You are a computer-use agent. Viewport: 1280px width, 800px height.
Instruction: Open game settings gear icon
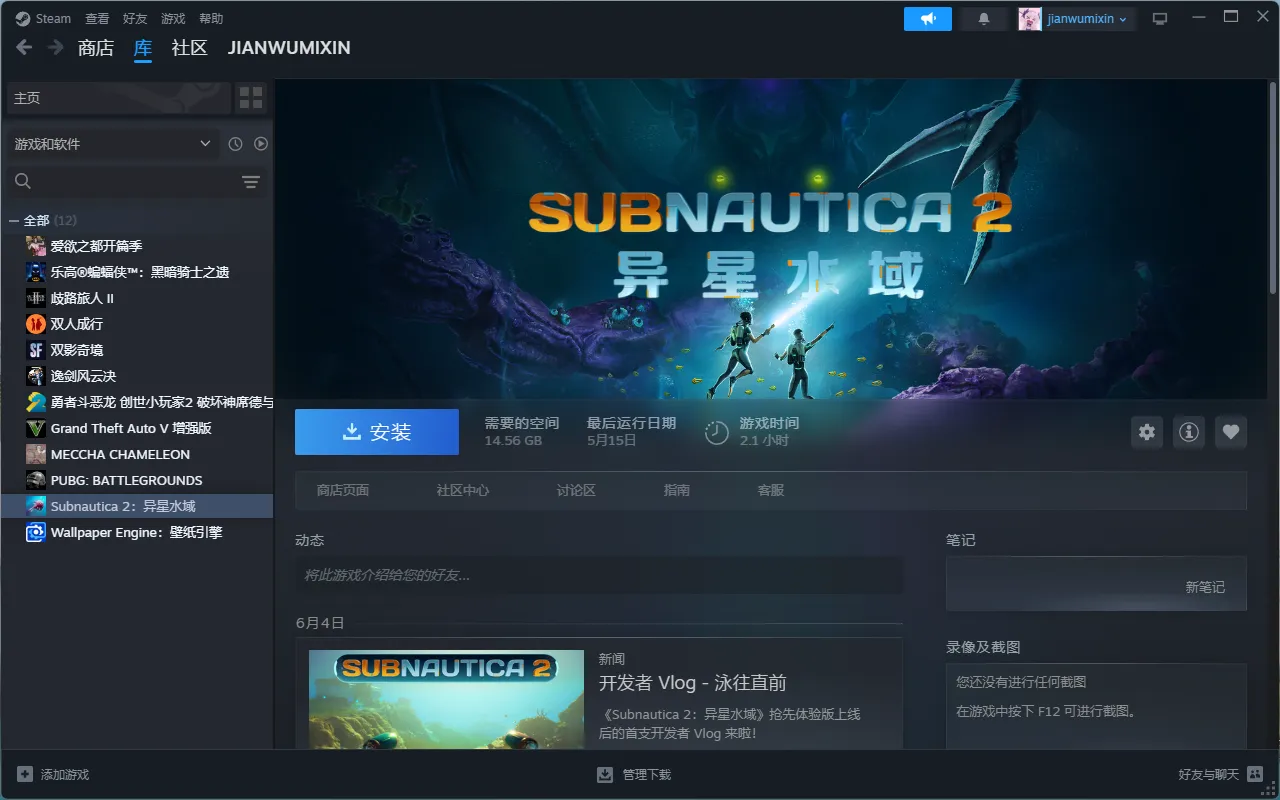click(1147, 432)
